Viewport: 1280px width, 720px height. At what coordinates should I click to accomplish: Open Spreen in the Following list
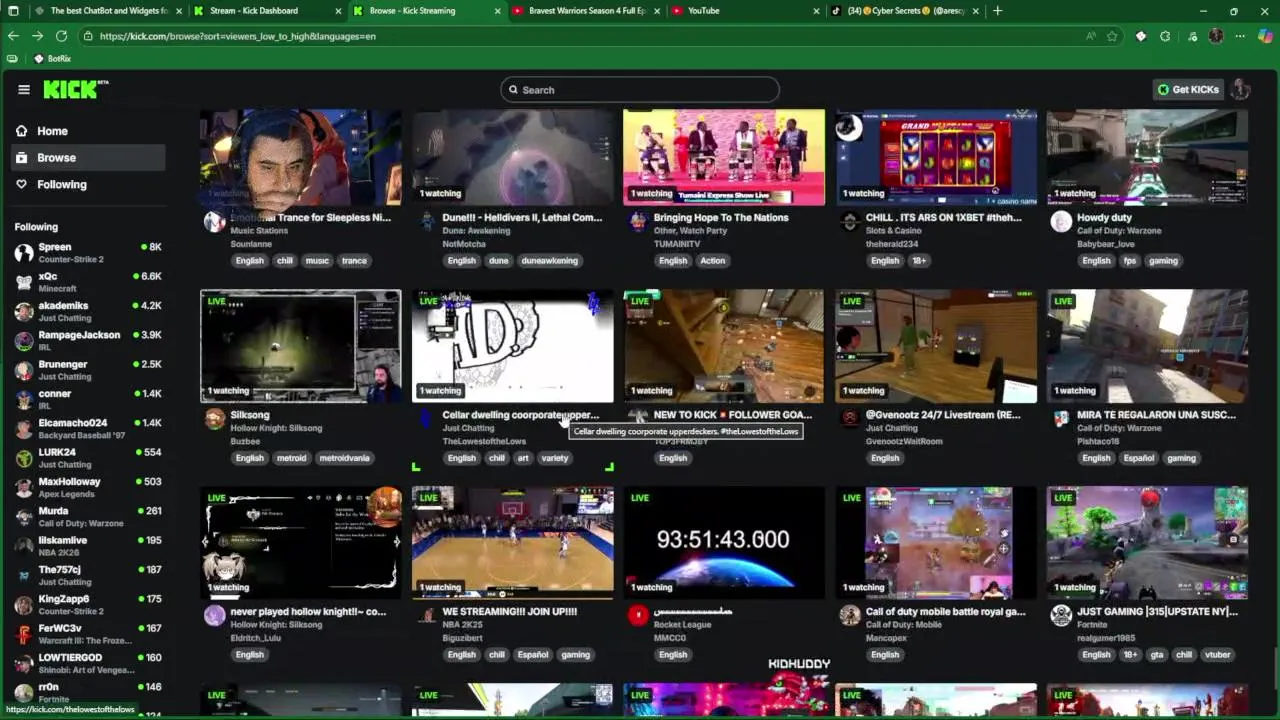pos(88,252)
